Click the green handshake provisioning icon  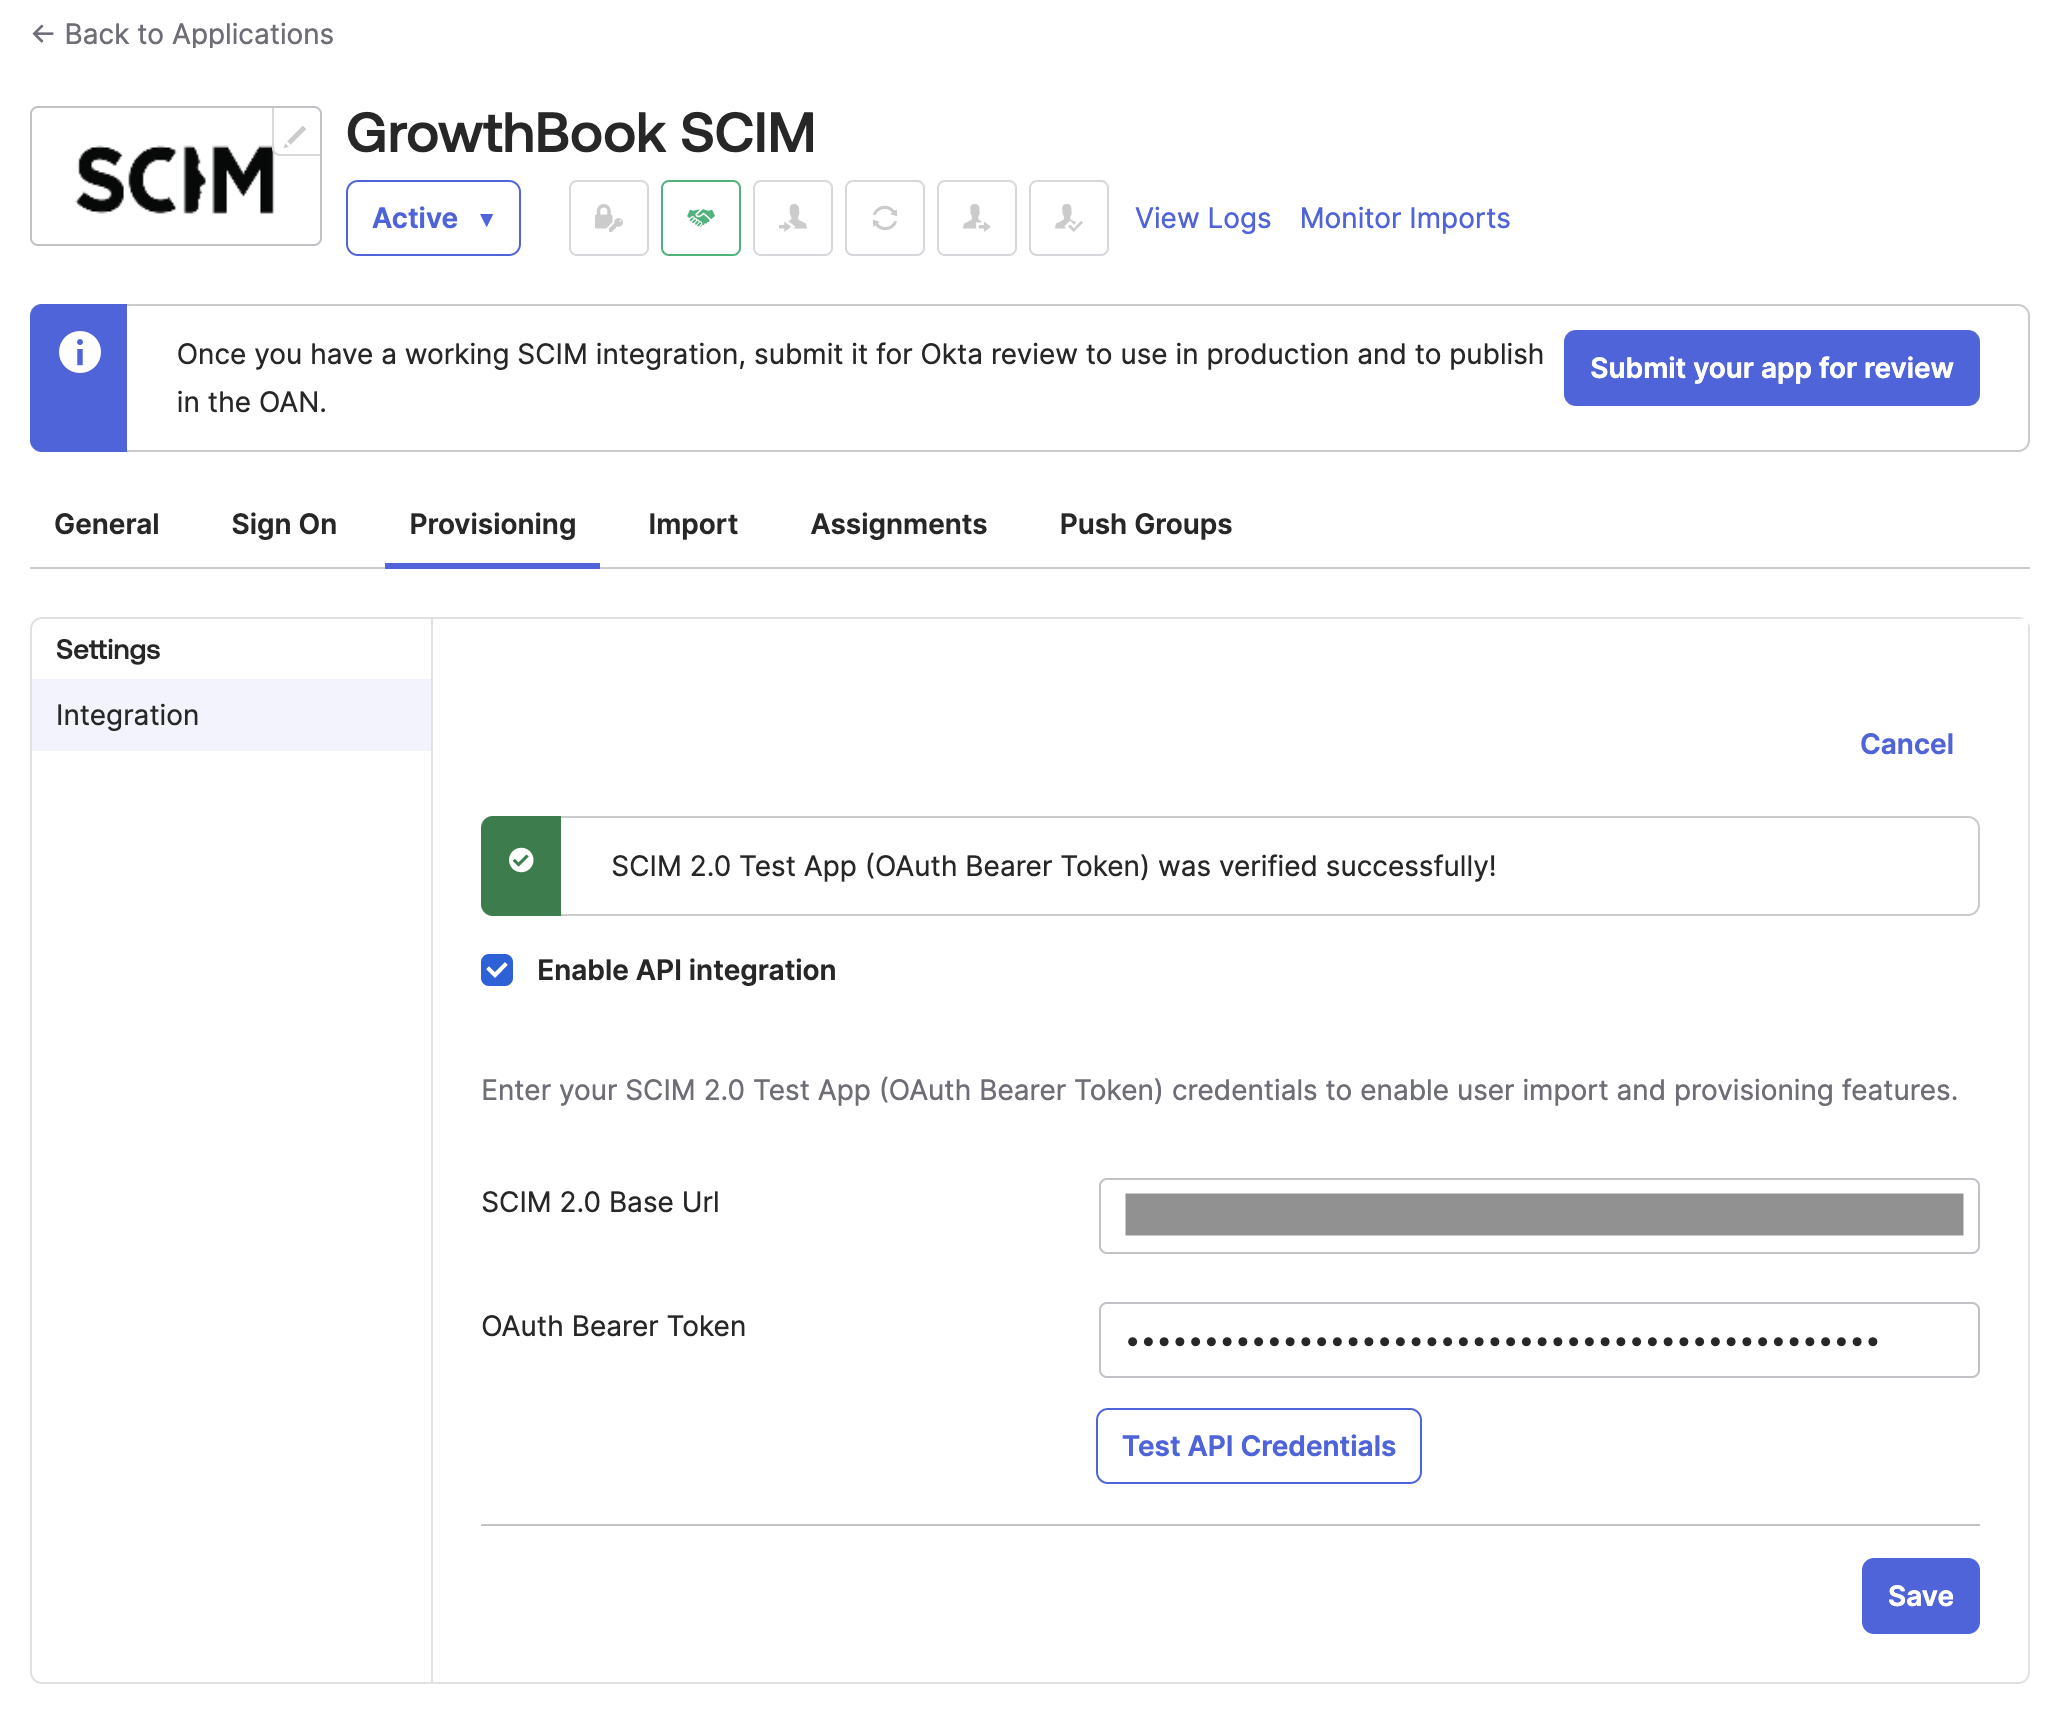tap(700, 218)
